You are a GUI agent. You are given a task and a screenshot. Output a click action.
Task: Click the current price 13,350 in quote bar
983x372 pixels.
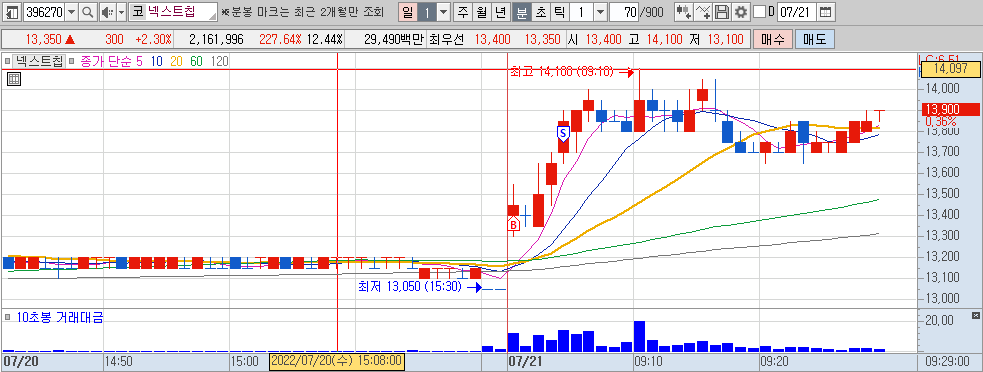[44, 40]
